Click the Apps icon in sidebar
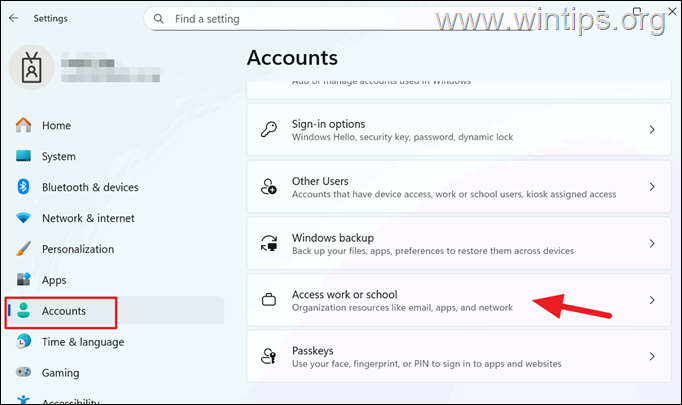Image resolution: width=682 pixels, height=405 pixels. pos(23,279)
